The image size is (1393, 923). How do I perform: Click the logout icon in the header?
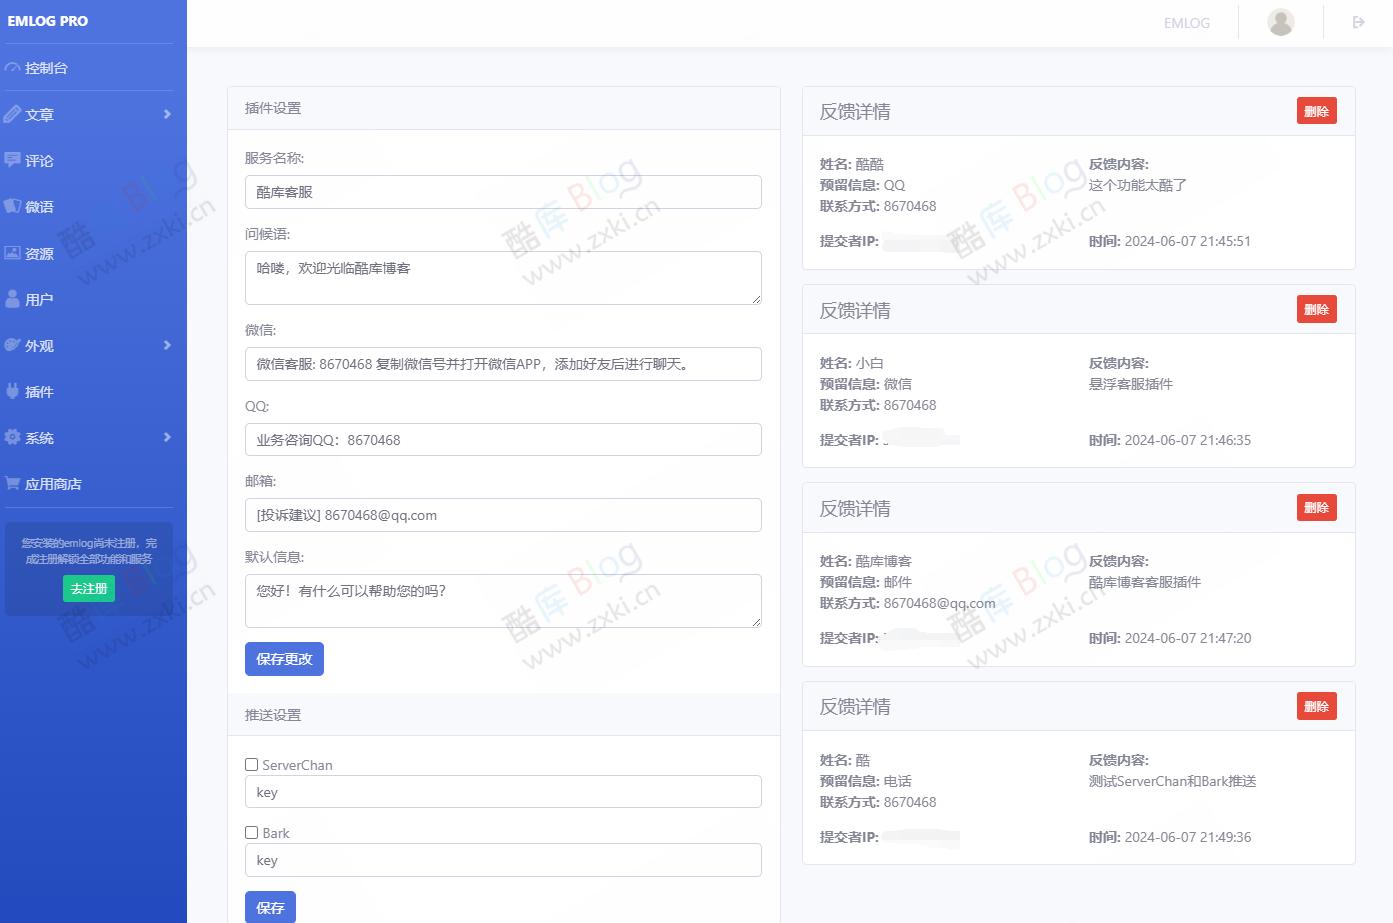point(1358,21)
